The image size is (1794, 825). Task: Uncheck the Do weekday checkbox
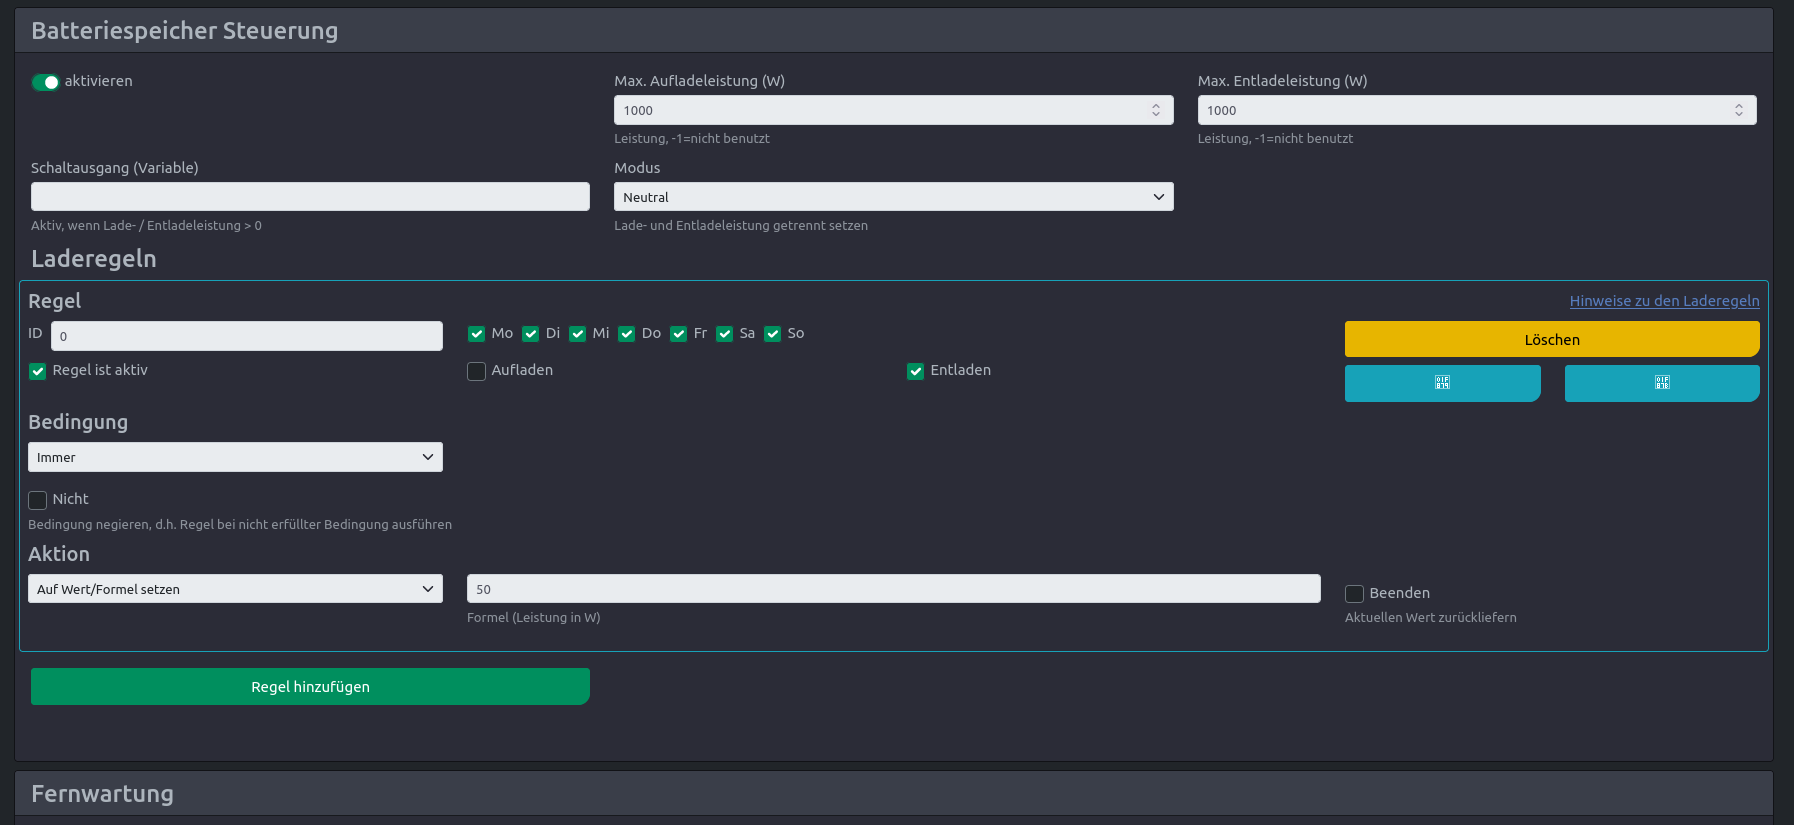[626, 334]
